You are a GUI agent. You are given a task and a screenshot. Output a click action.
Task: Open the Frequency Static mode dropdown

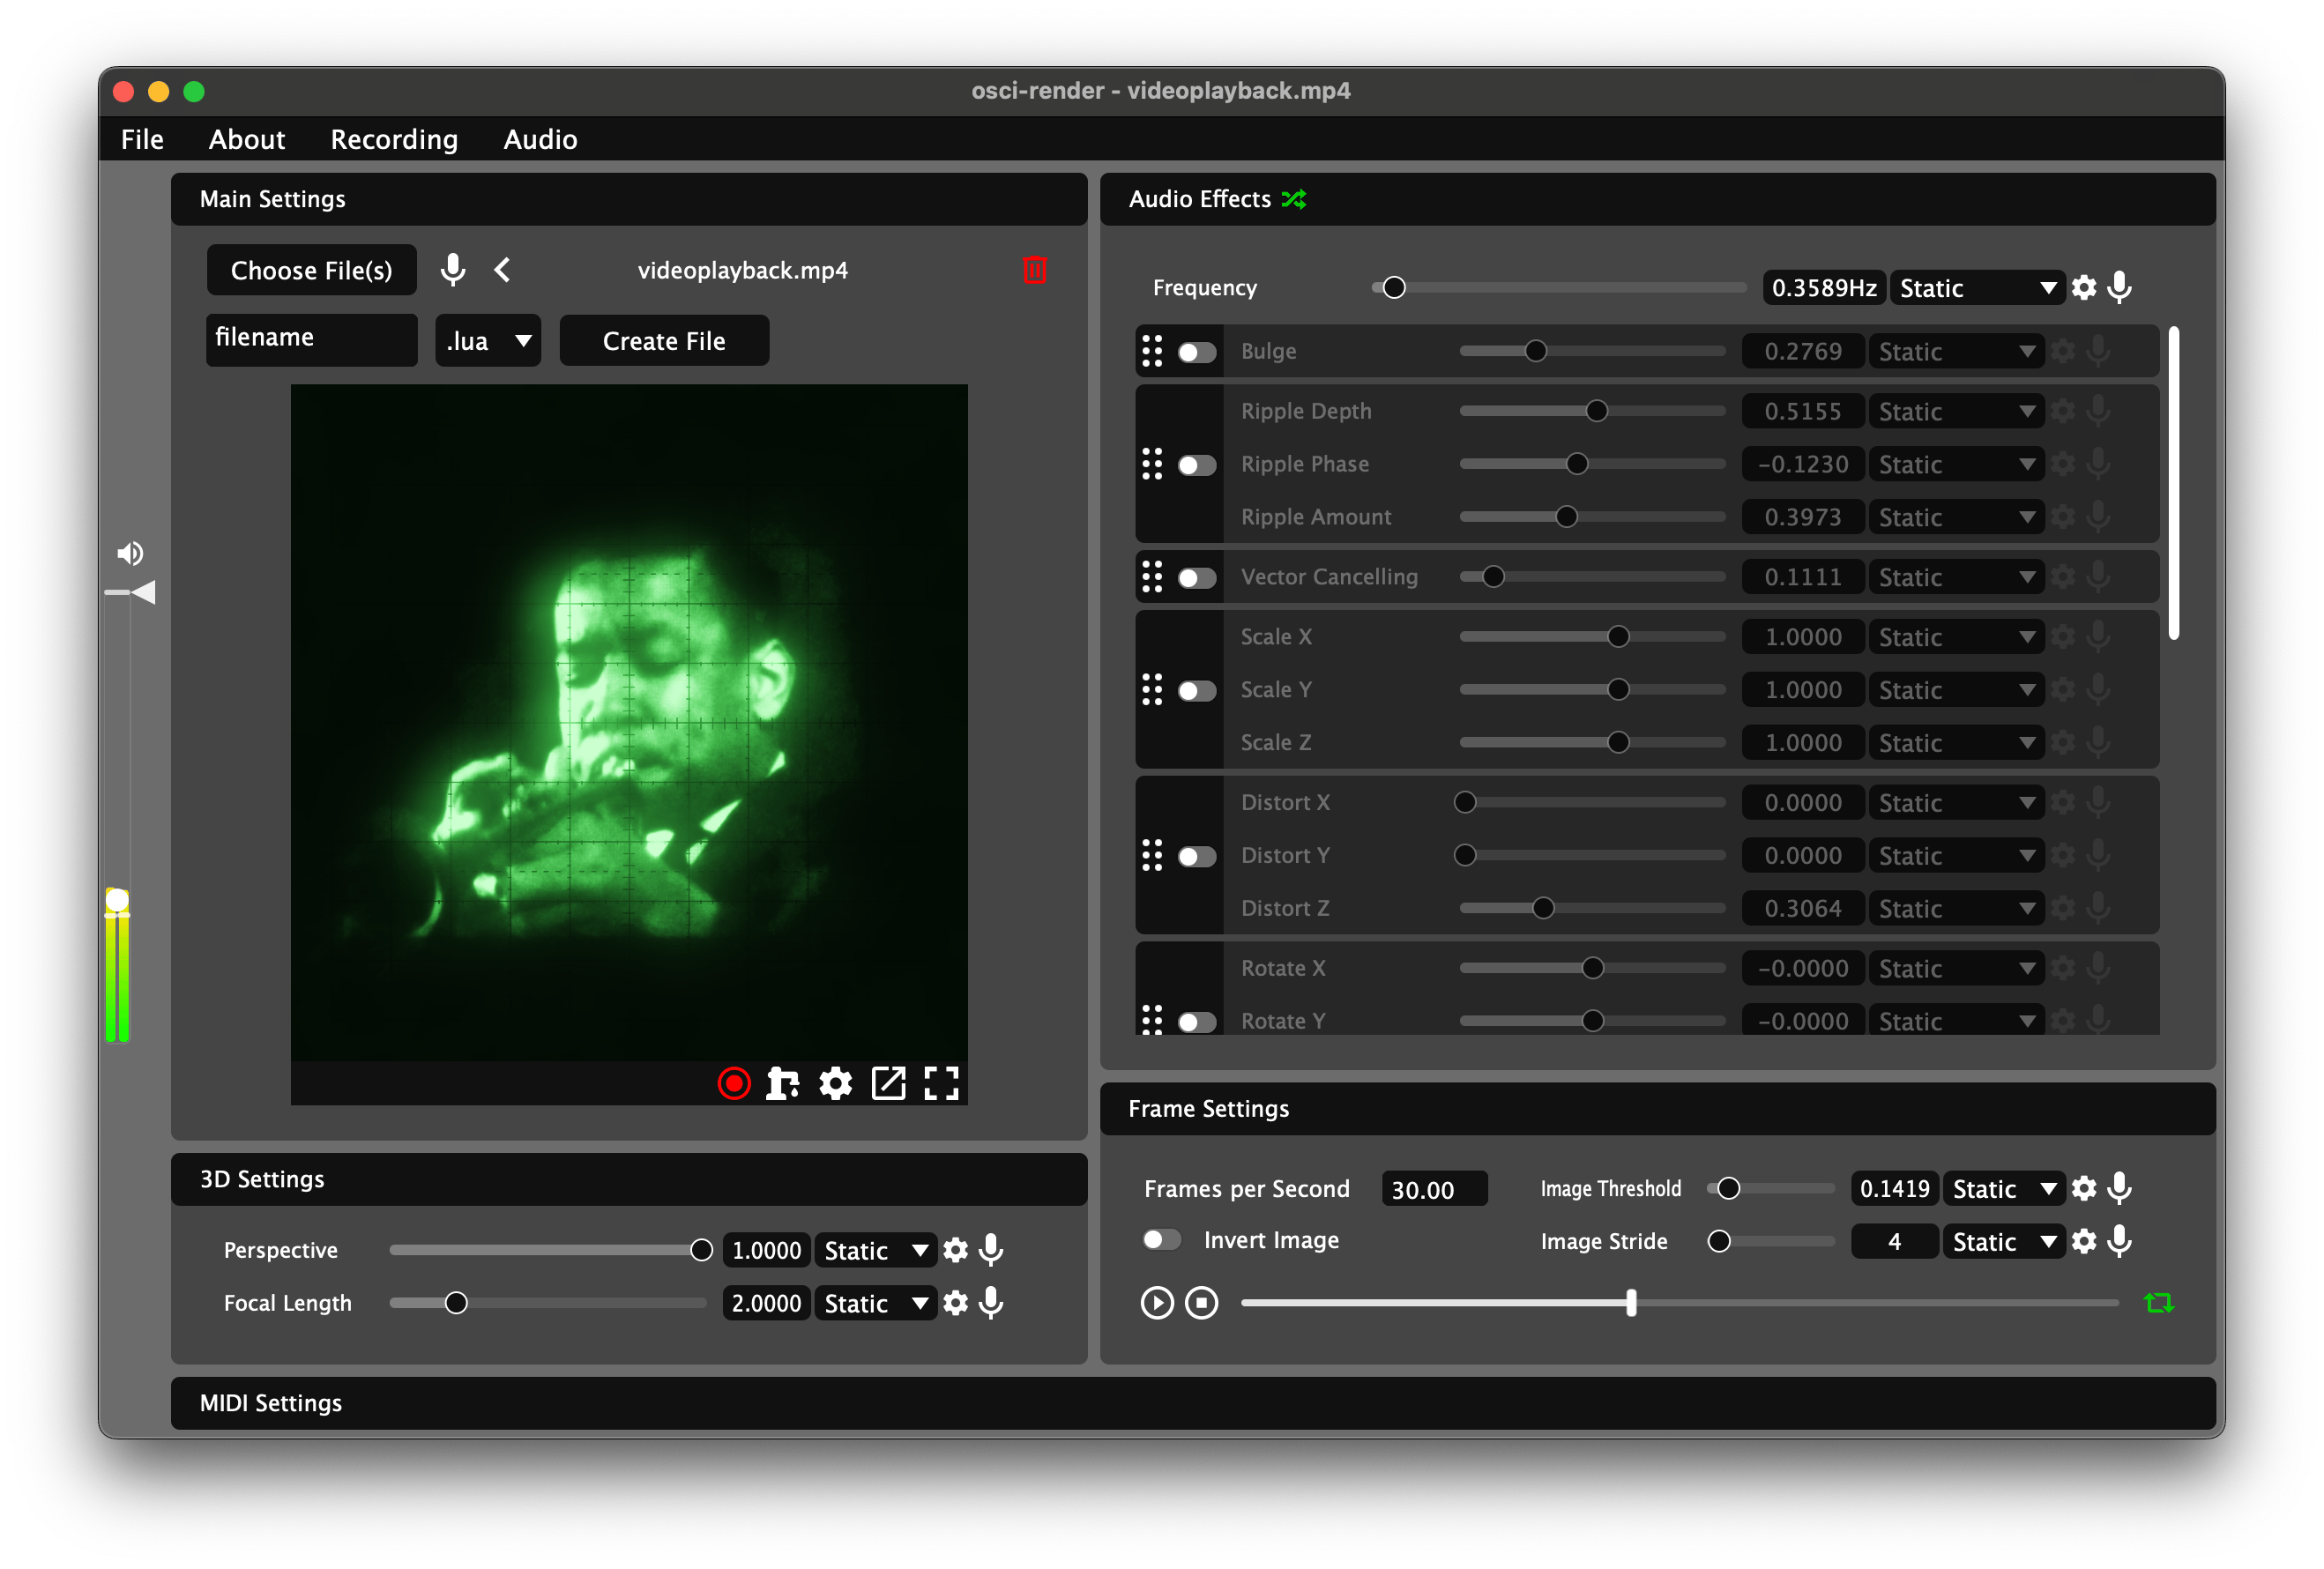click(1976, 288)
